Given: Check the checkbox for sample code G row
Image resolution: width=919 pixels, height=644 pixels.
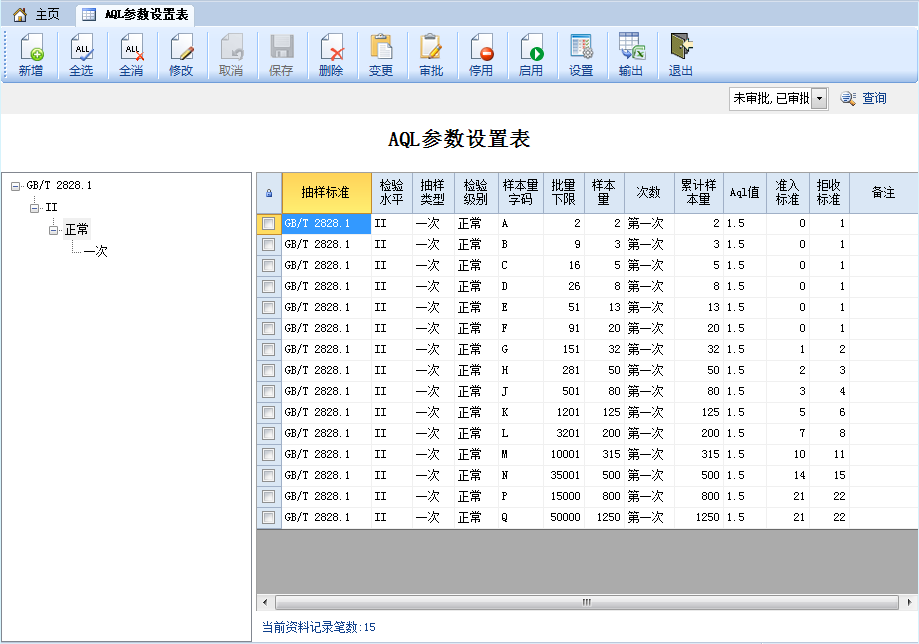Looking at the screenshot, I should tap(268, 349).
